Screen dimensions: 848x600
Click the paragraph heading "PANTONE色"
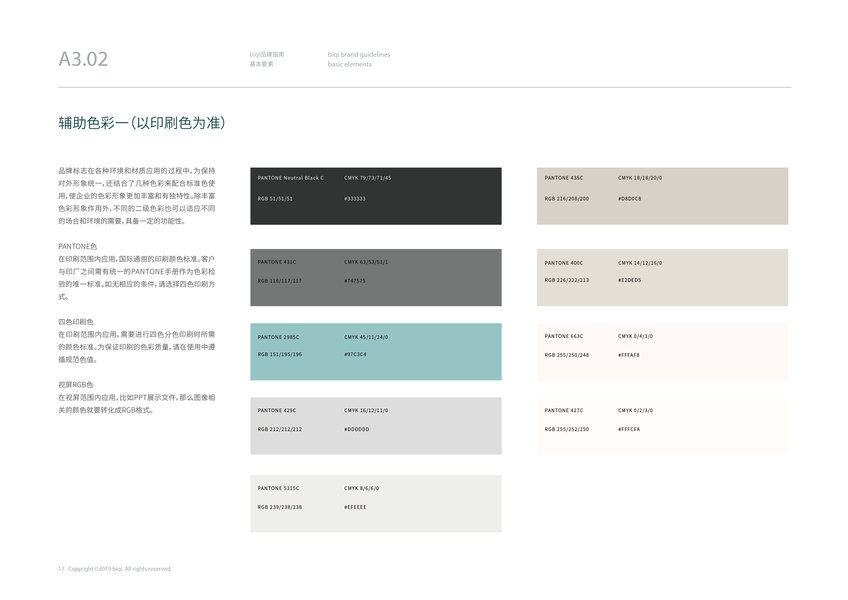click(77, 246)
